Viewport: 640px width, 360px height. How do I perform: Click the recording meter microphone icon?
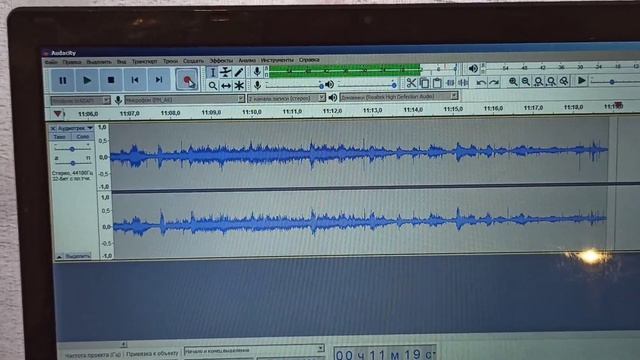pyautogui.click(x=257, y=72)
